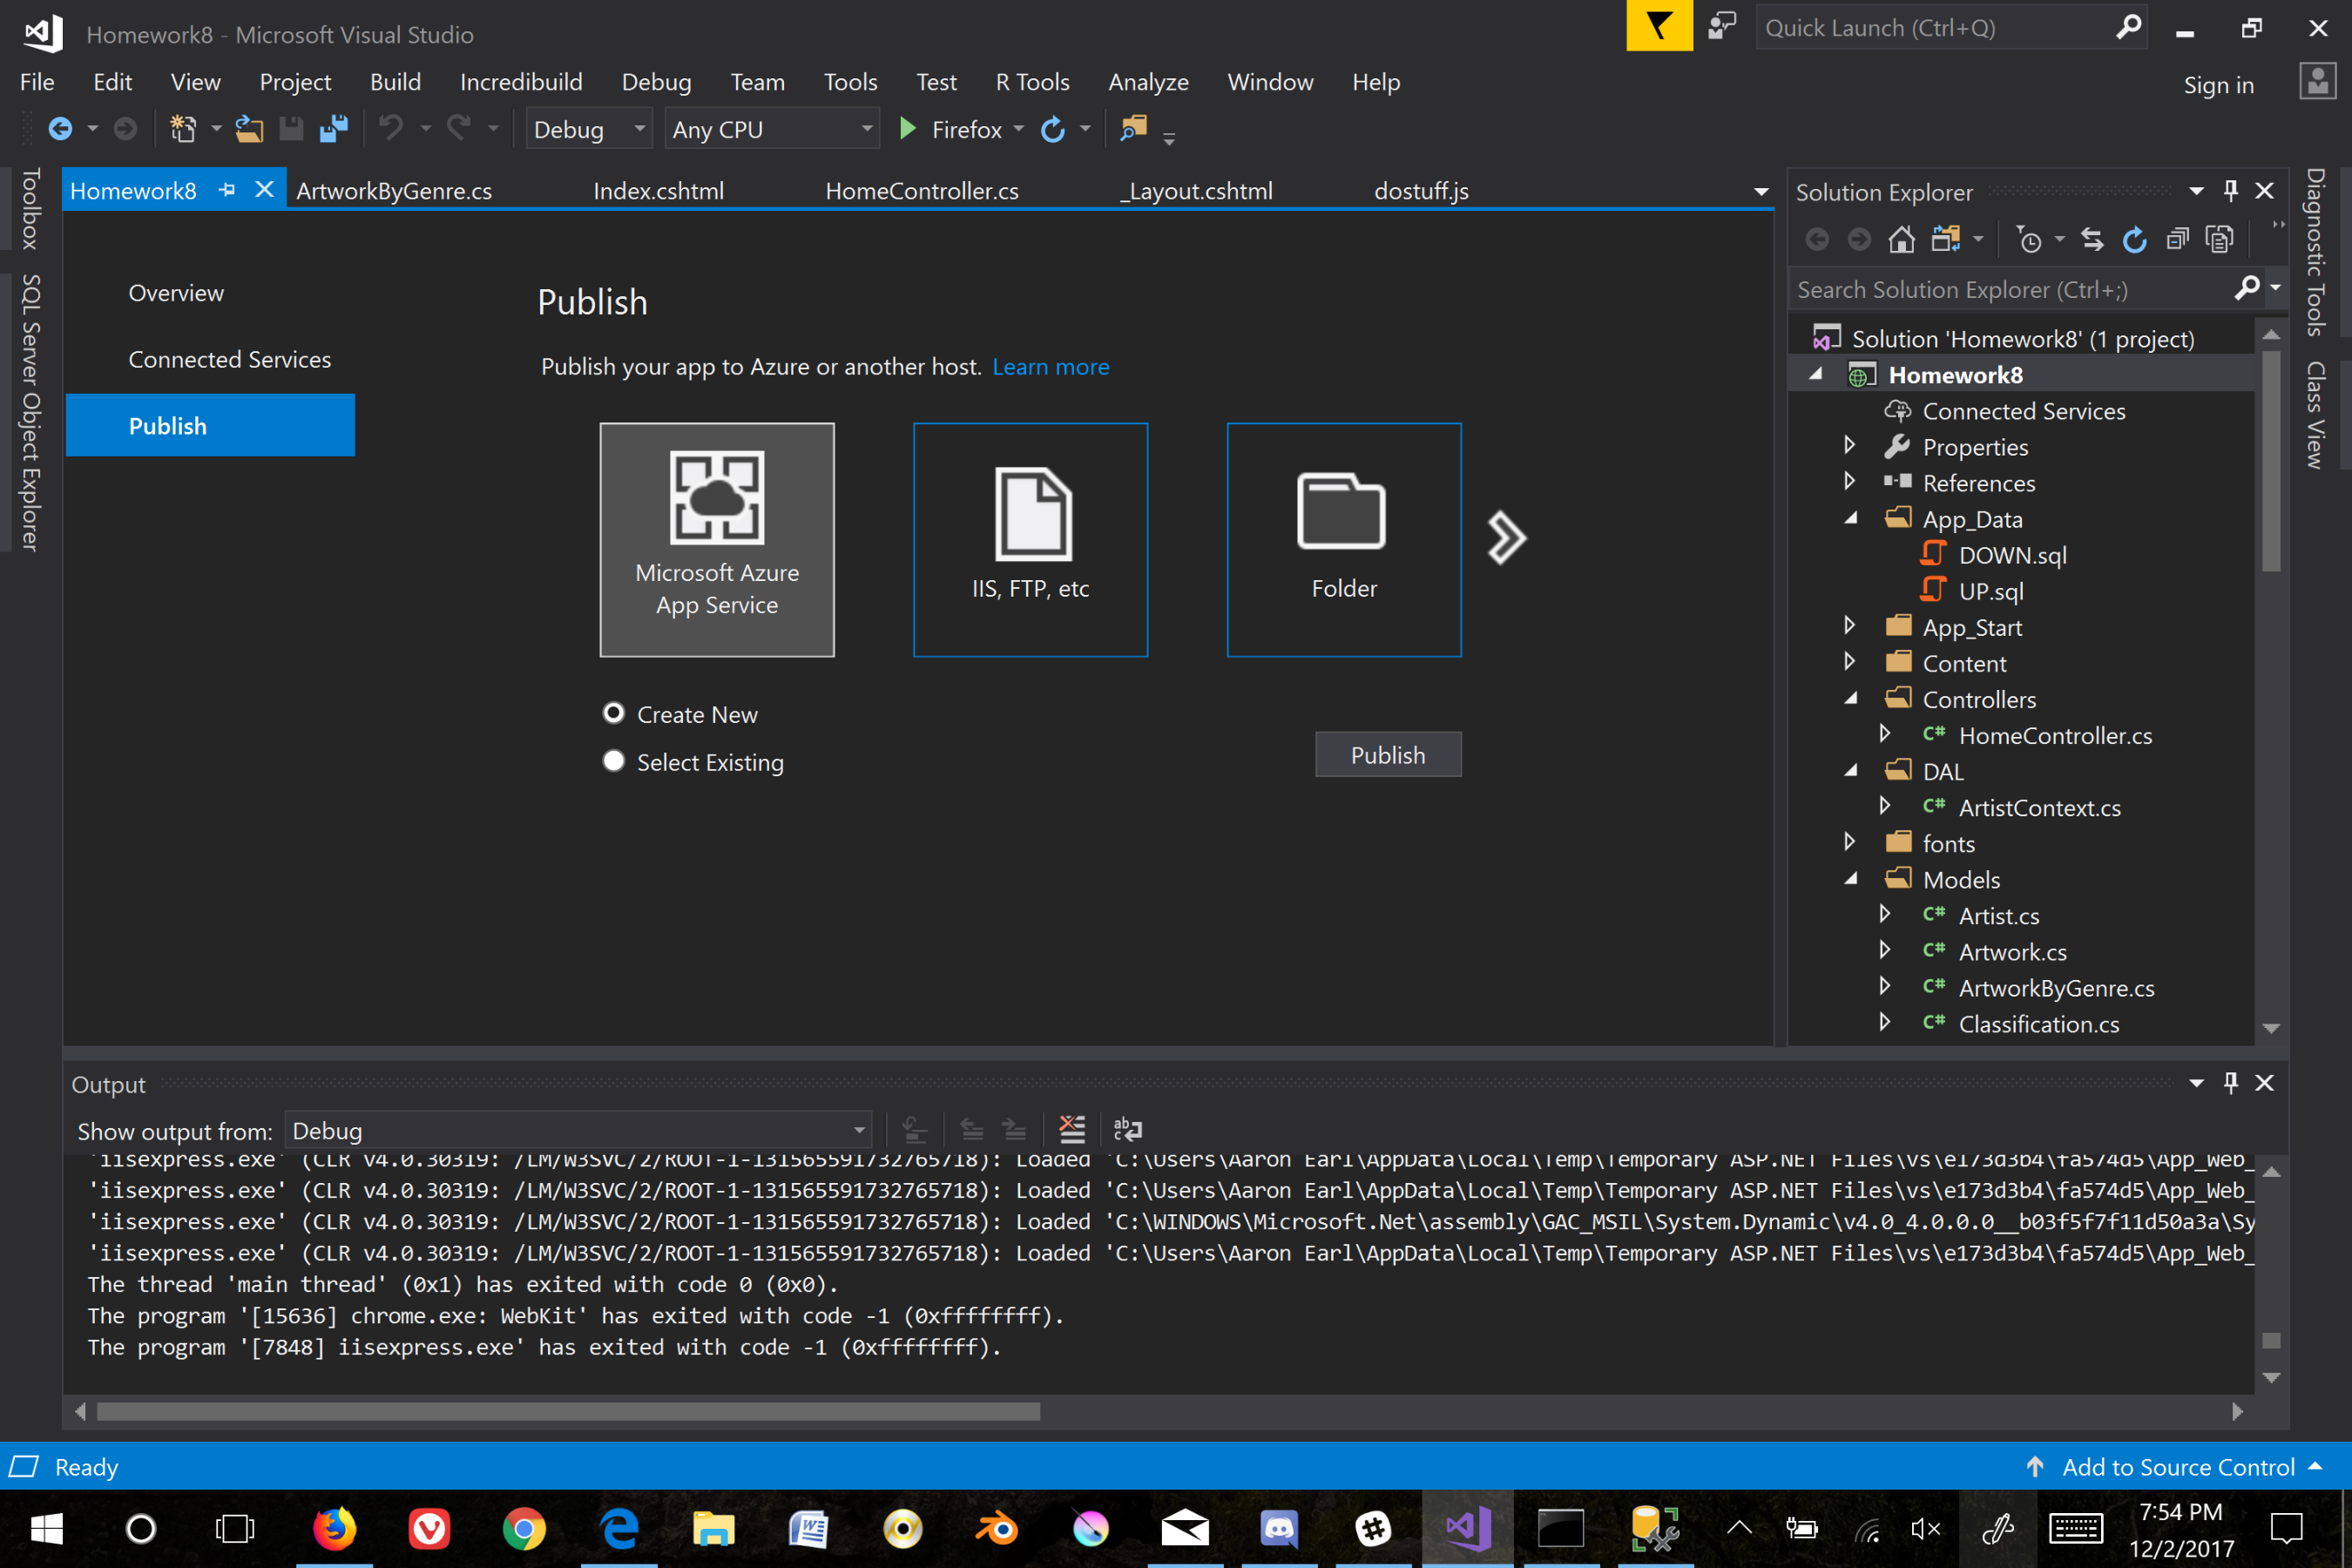Select the Select Existing radio button
The width and height of the screenshot is (2352, 1568).
pos(614,761)
